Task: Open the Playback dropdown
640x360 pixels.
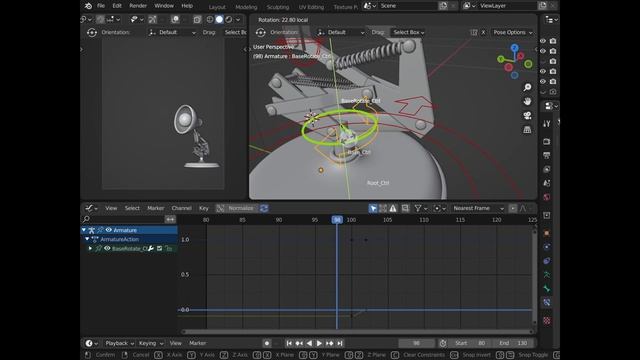Action: 119,343
